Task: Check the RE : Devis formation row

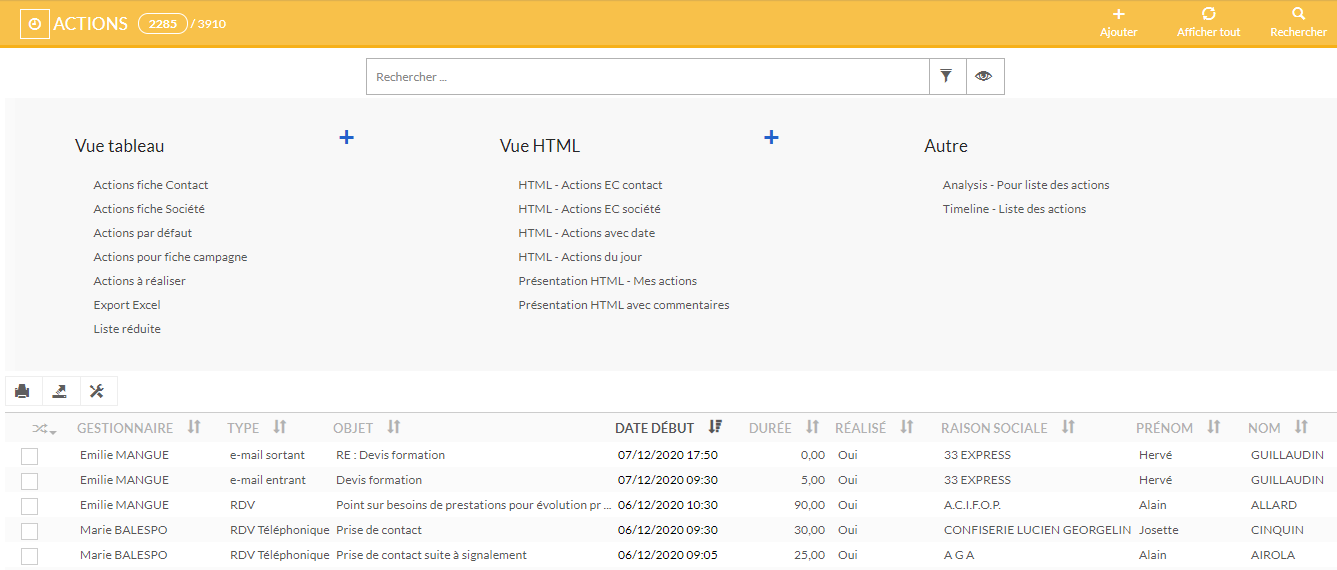Action: (29, 456)
